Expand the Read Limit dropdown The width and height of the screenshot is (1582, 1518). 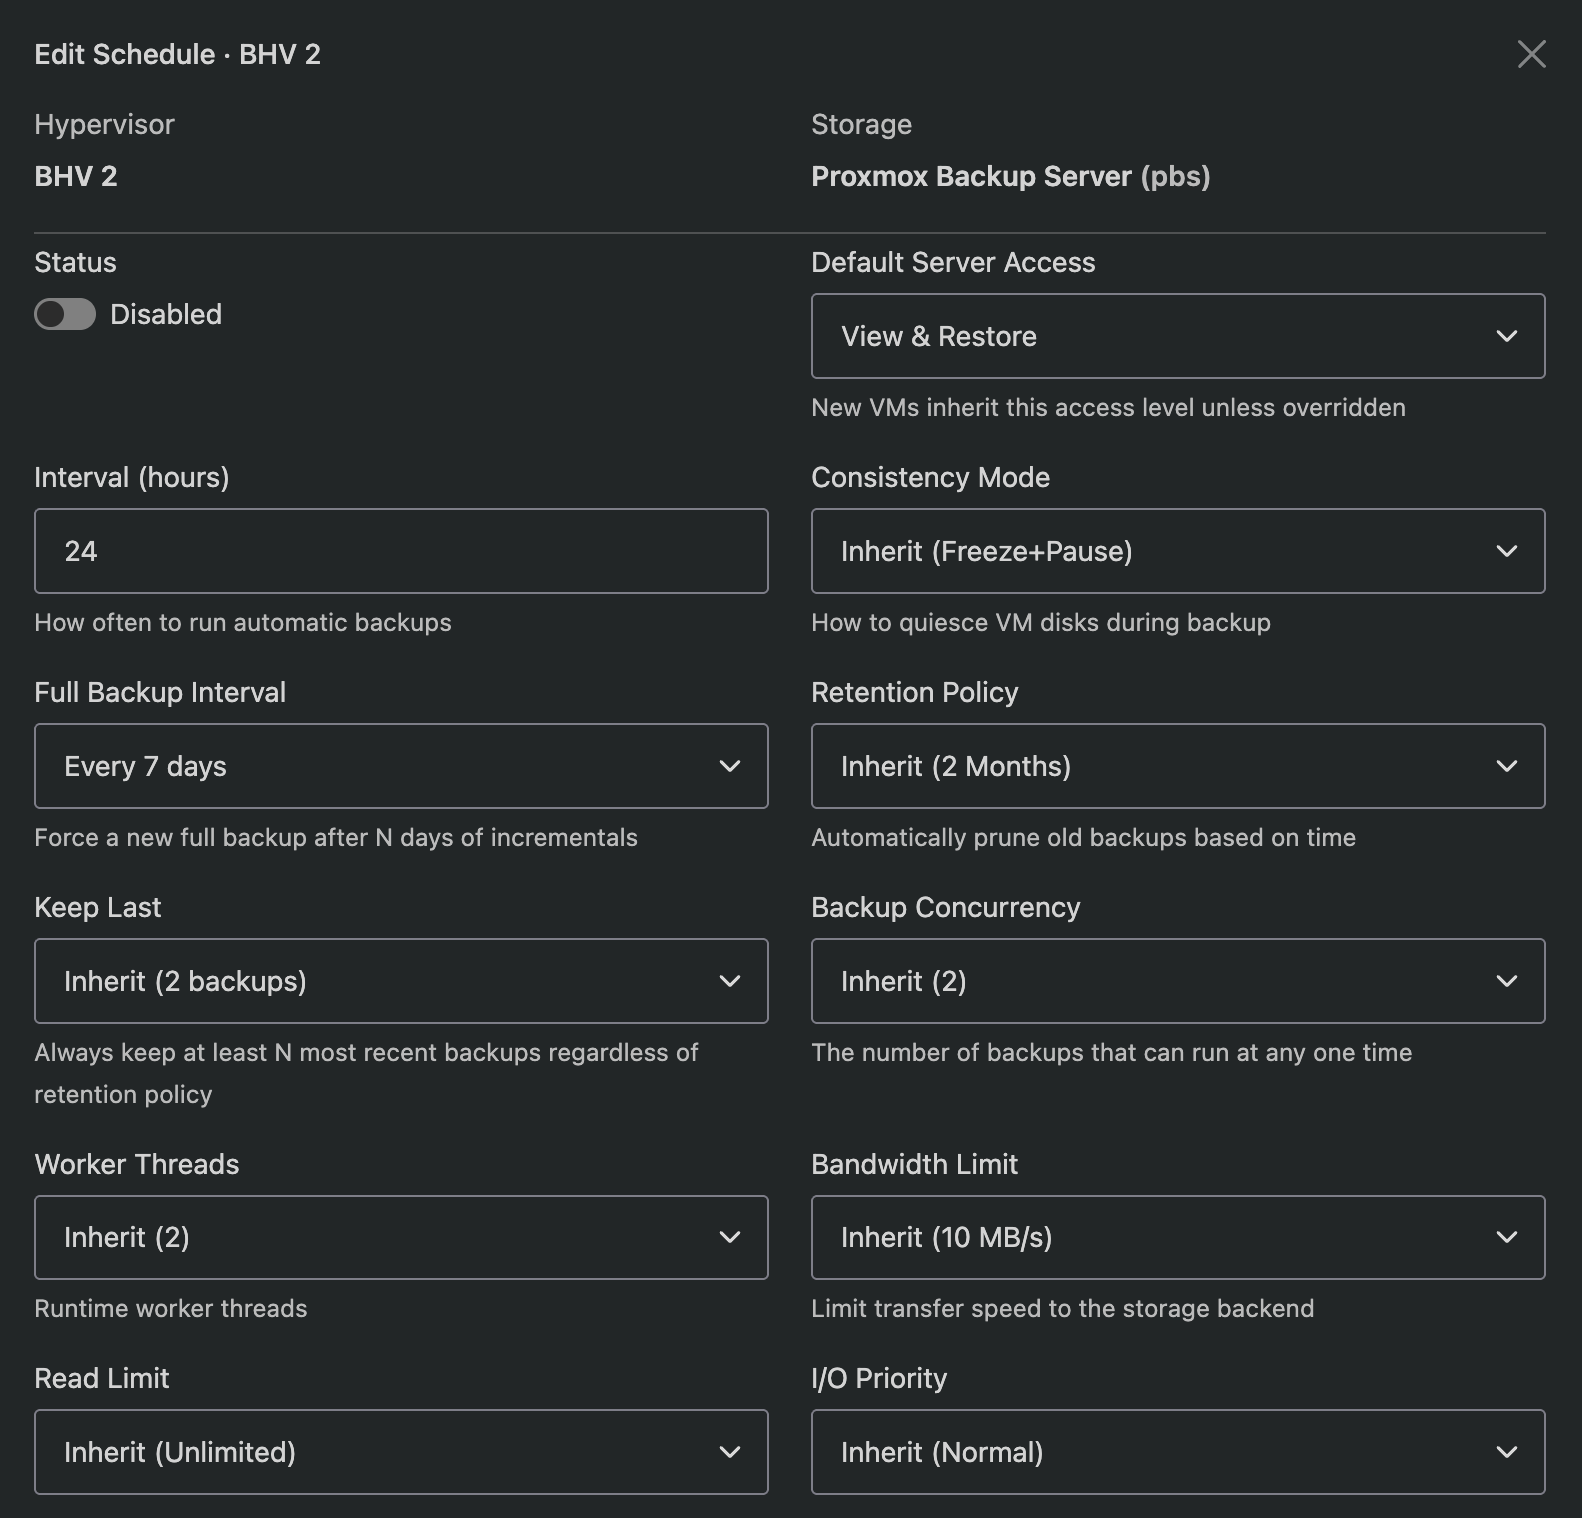[401, 1452]
